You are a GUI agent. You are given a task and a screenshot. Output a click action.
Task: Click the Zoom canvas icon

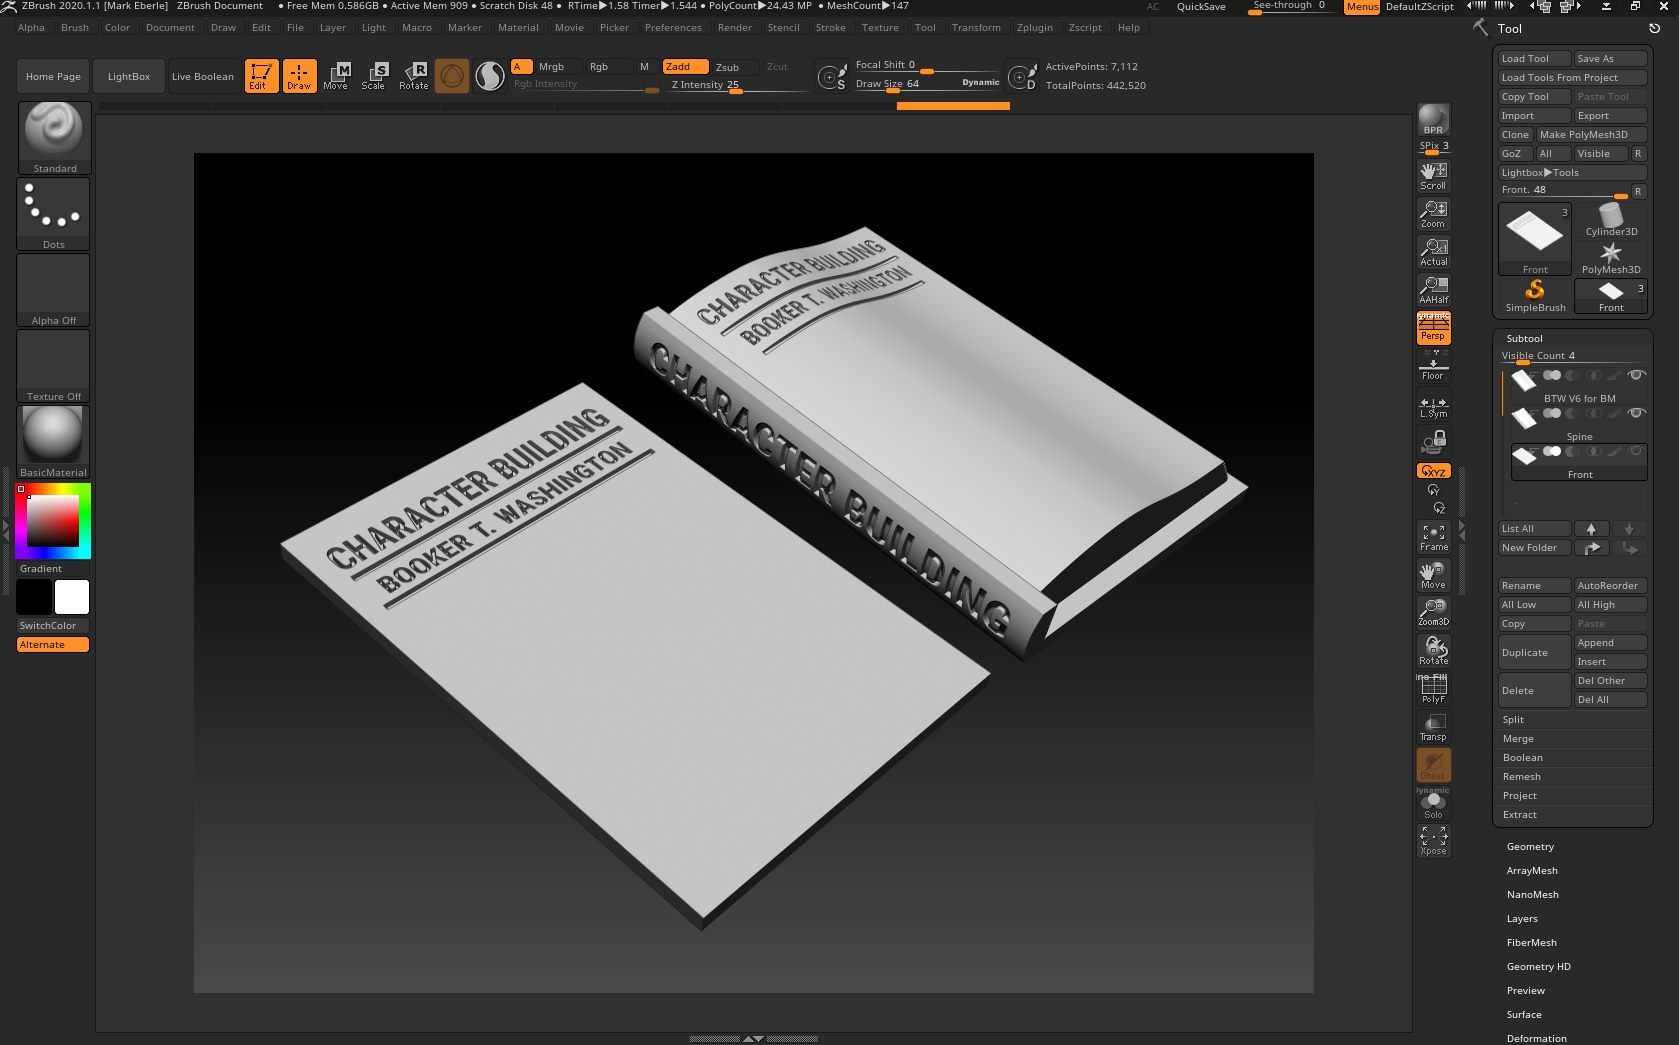[1433, 214]
